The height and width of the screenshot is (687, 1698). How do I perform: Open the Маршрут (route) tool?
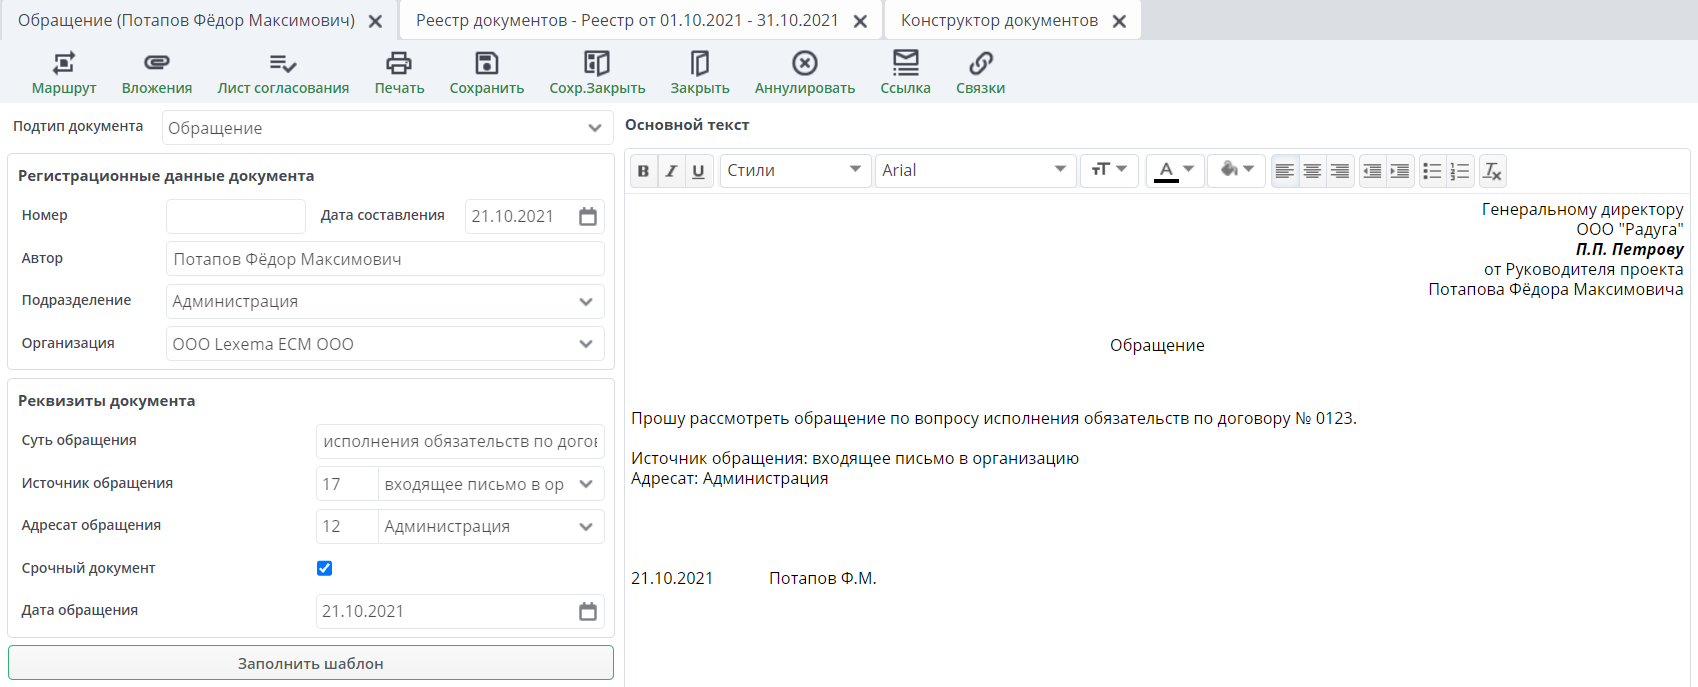tap(63, 74)
